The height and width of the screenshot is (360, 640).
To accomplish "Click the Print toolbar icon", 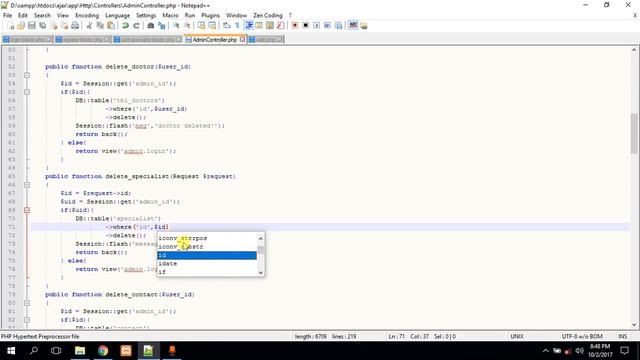I will [75, 26].
